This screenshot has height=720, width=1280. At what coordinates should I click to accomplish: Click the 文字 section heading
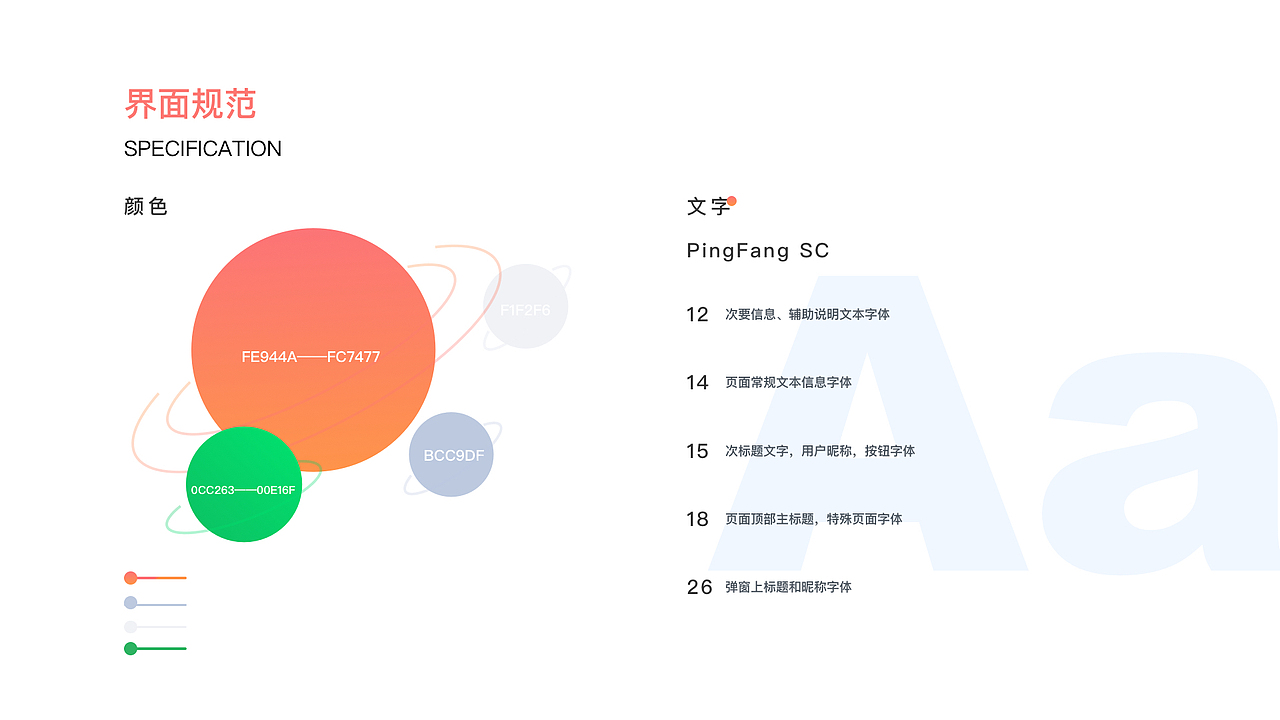[x=709, y=207]
